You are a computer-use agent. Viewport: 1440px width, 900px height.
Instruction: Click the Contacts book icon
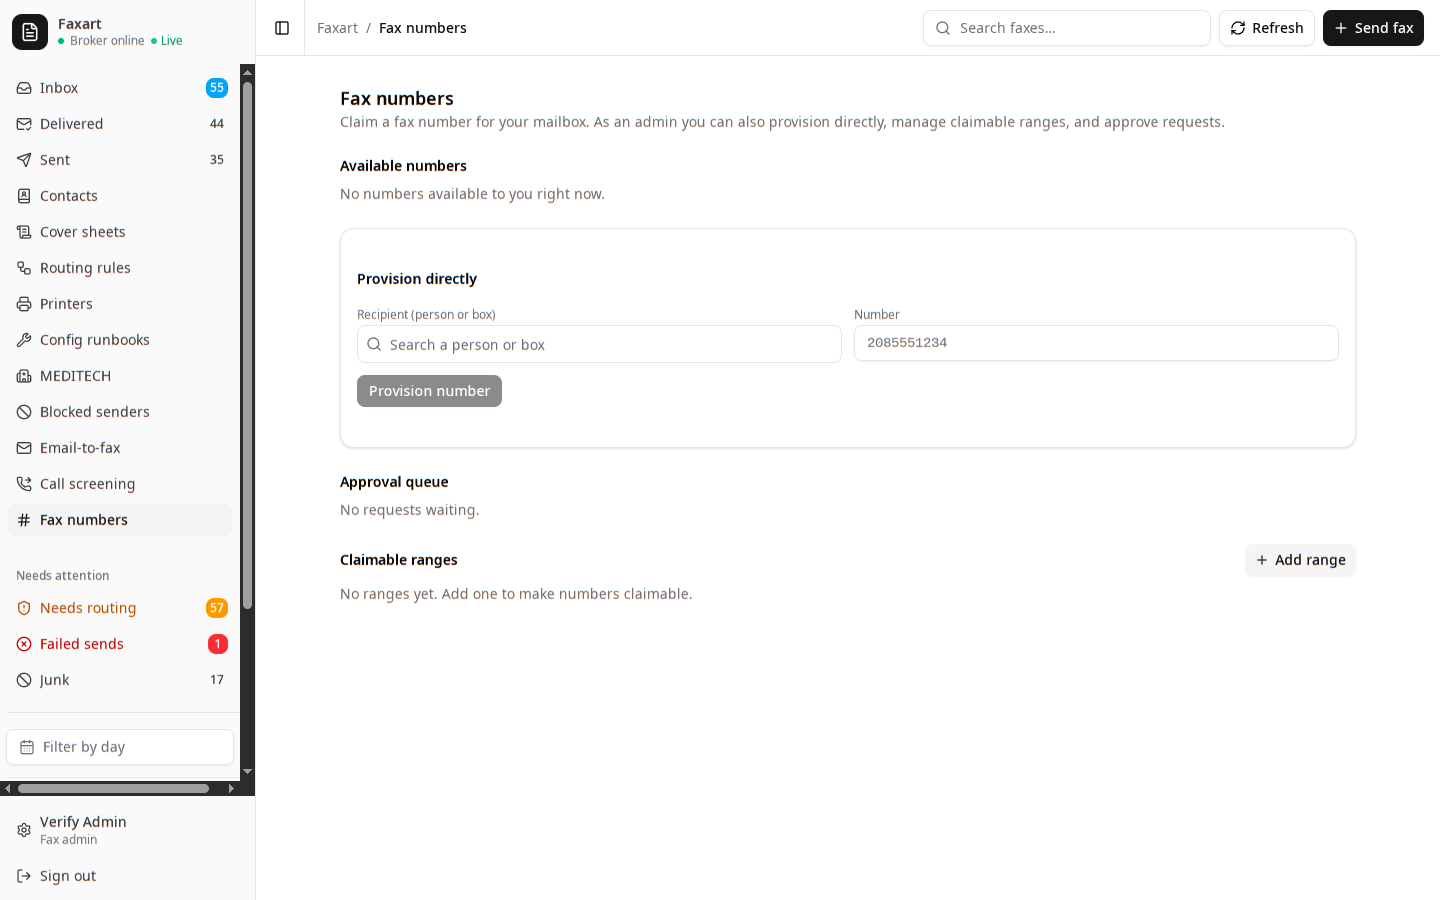[24, 196]
